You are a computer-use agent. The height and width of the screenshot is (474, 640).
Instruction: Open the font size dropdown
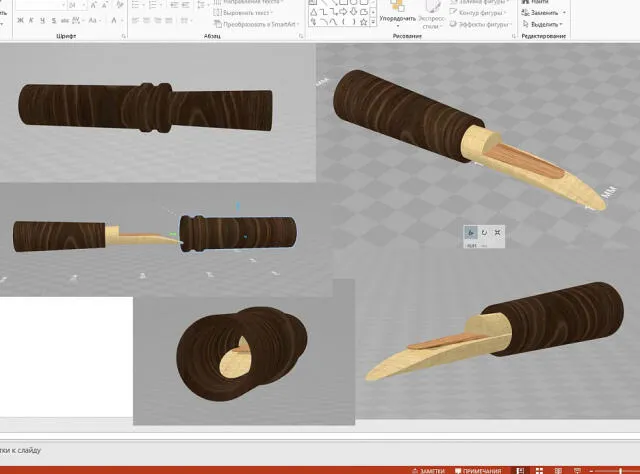click(84, 5)
